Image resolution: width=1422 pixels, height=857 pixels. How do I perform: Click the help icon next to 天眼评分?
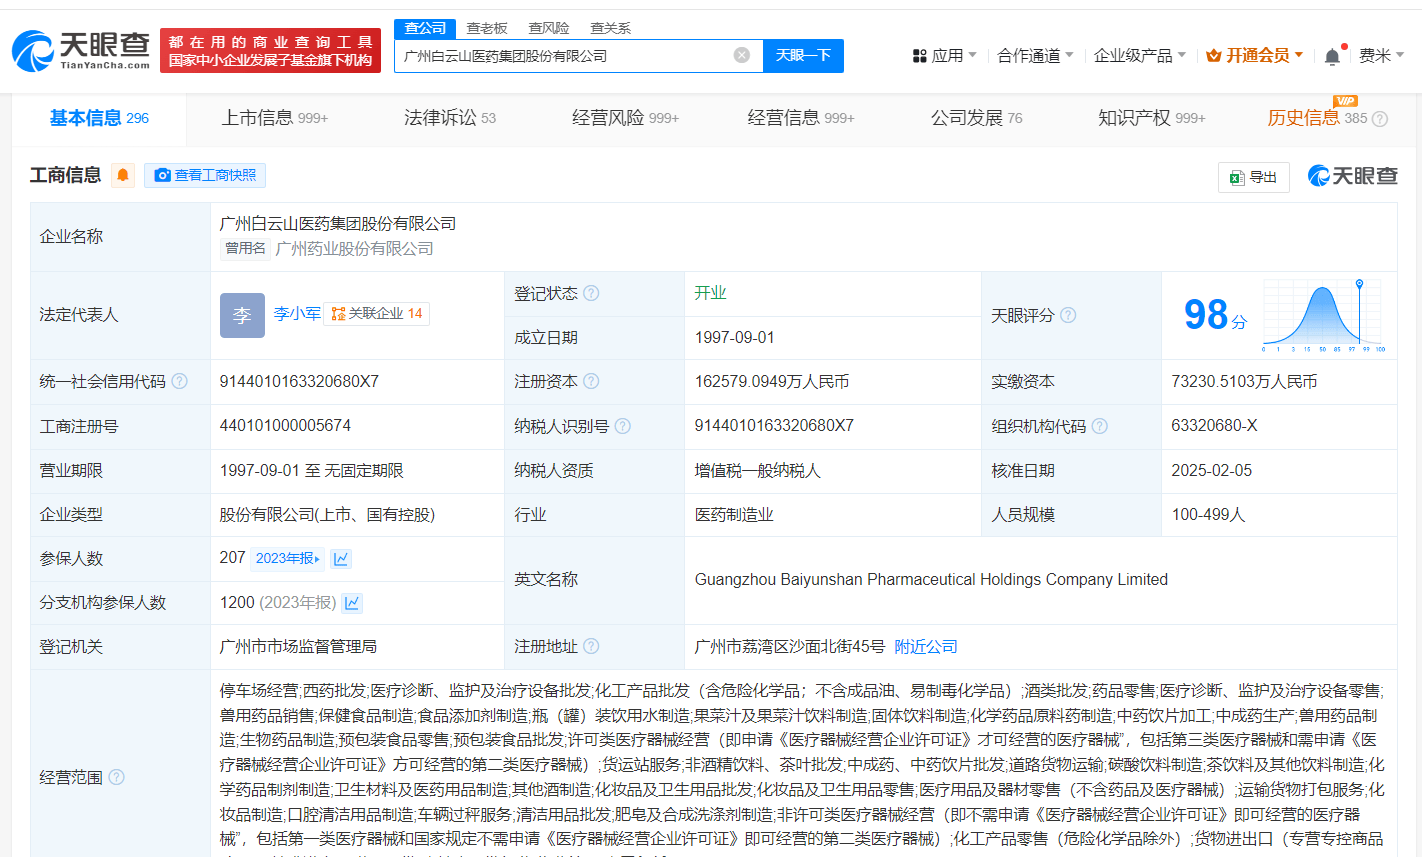(1068, 315)
